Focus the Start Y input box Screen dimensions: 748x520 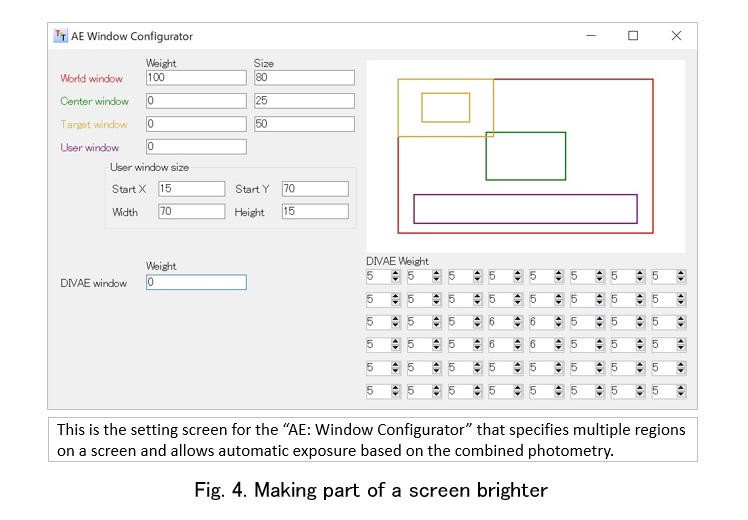point(314,189)
